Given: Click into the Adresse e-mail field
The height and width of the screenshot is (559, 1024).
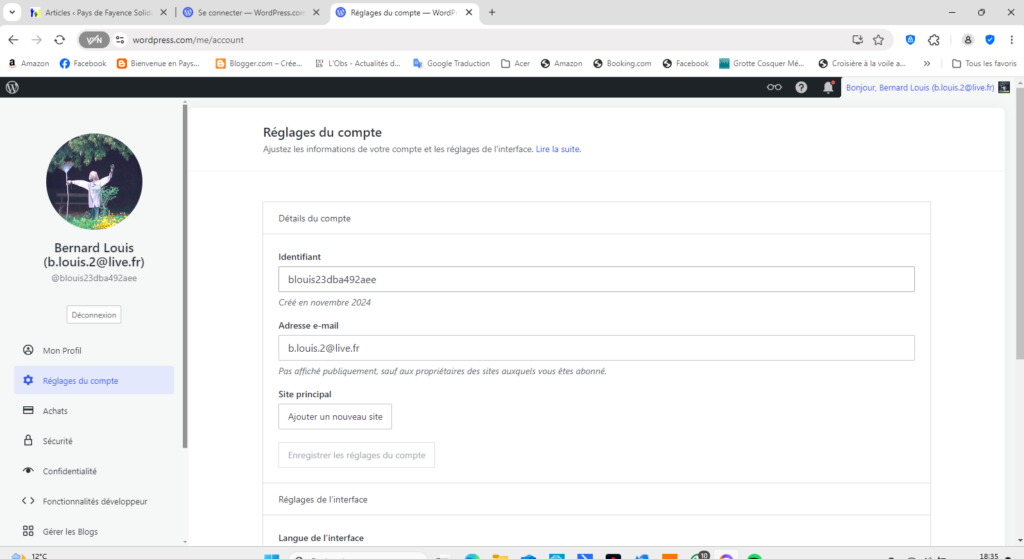Looking at the screenshot, I should tap(596, 348).
